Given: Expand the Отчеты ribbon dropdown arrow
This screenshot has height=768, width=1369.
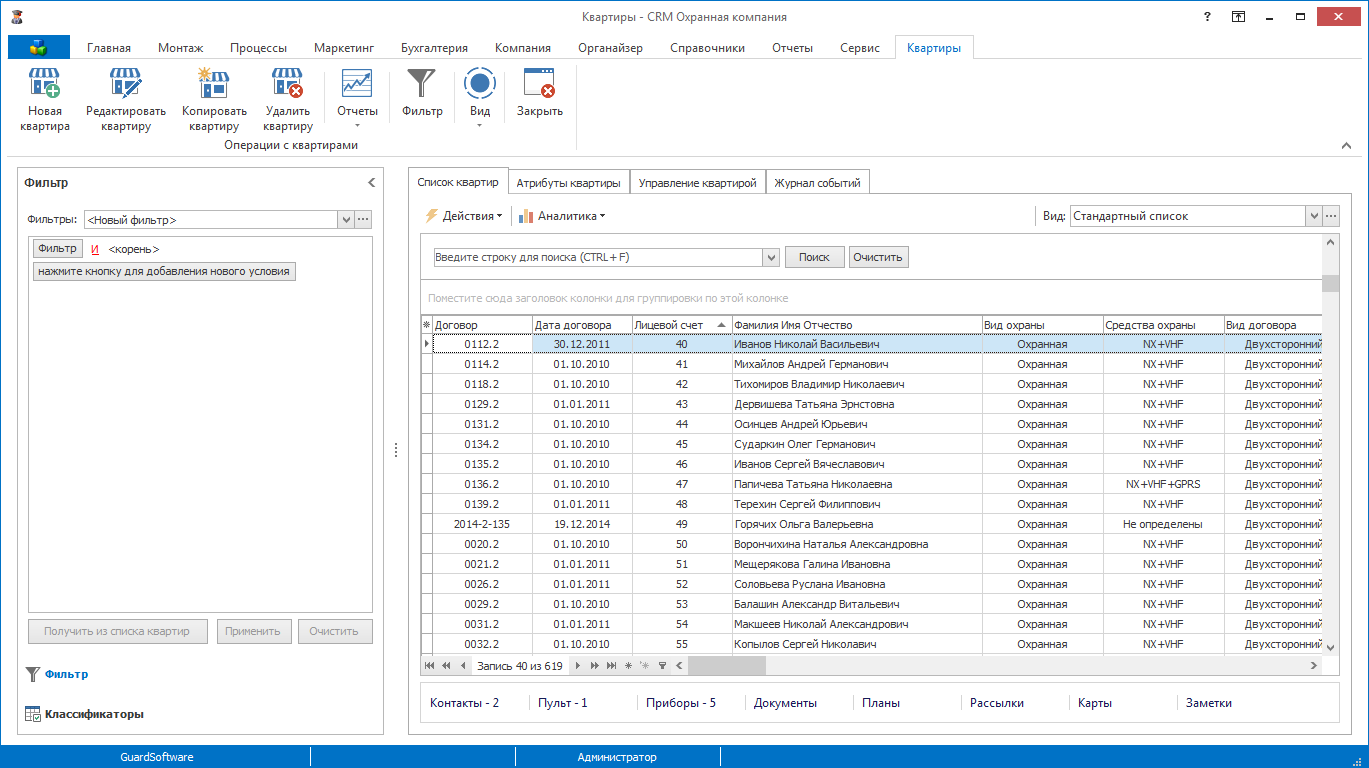Looking at the screenshot, I should (357, 125).
